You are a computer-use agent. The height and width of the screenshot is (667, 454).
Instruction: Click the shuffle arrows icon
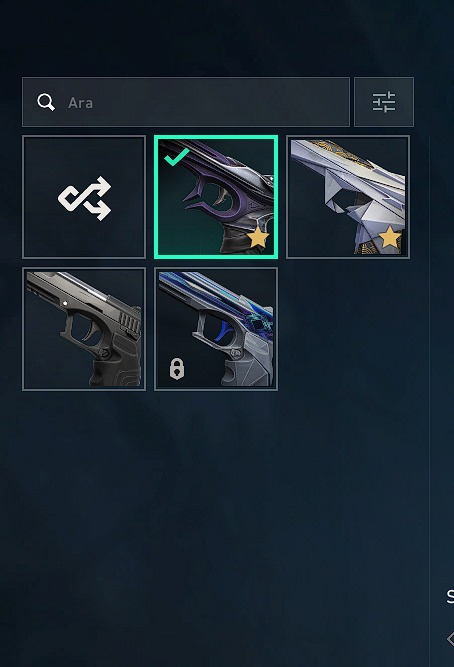pyautogui.click(x=85, y=198)
